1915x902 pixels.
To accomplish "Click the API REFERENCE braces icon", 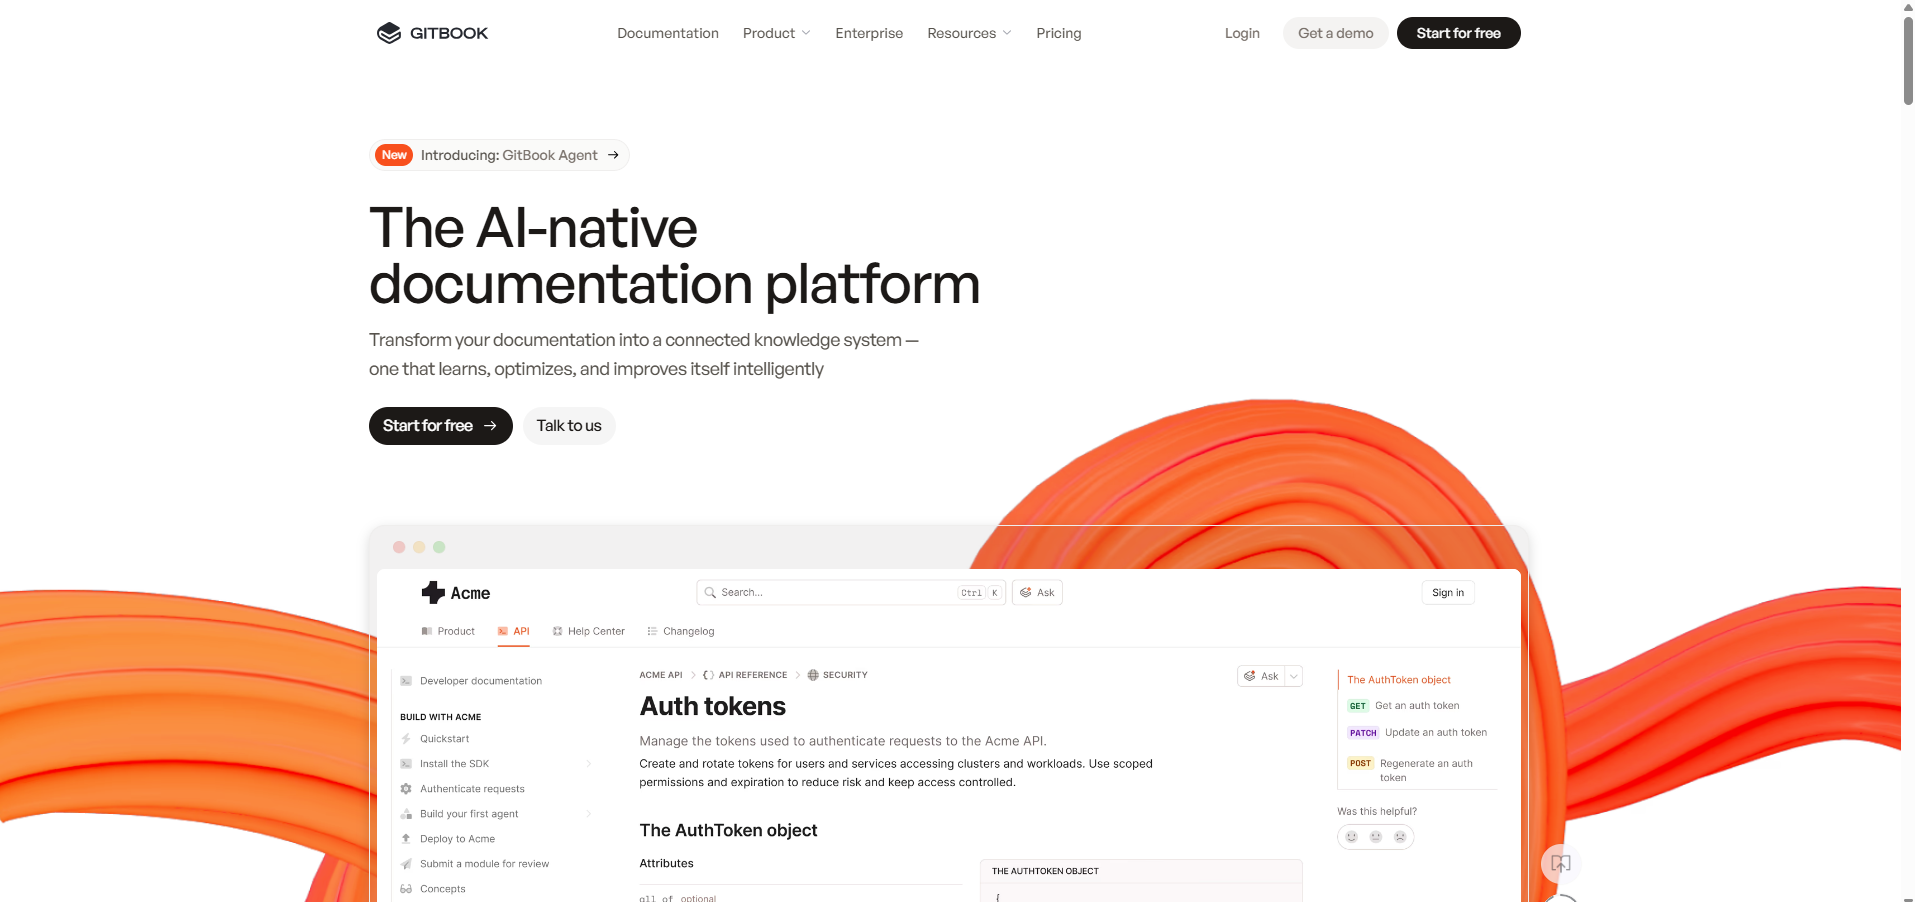I will point(708,675).
